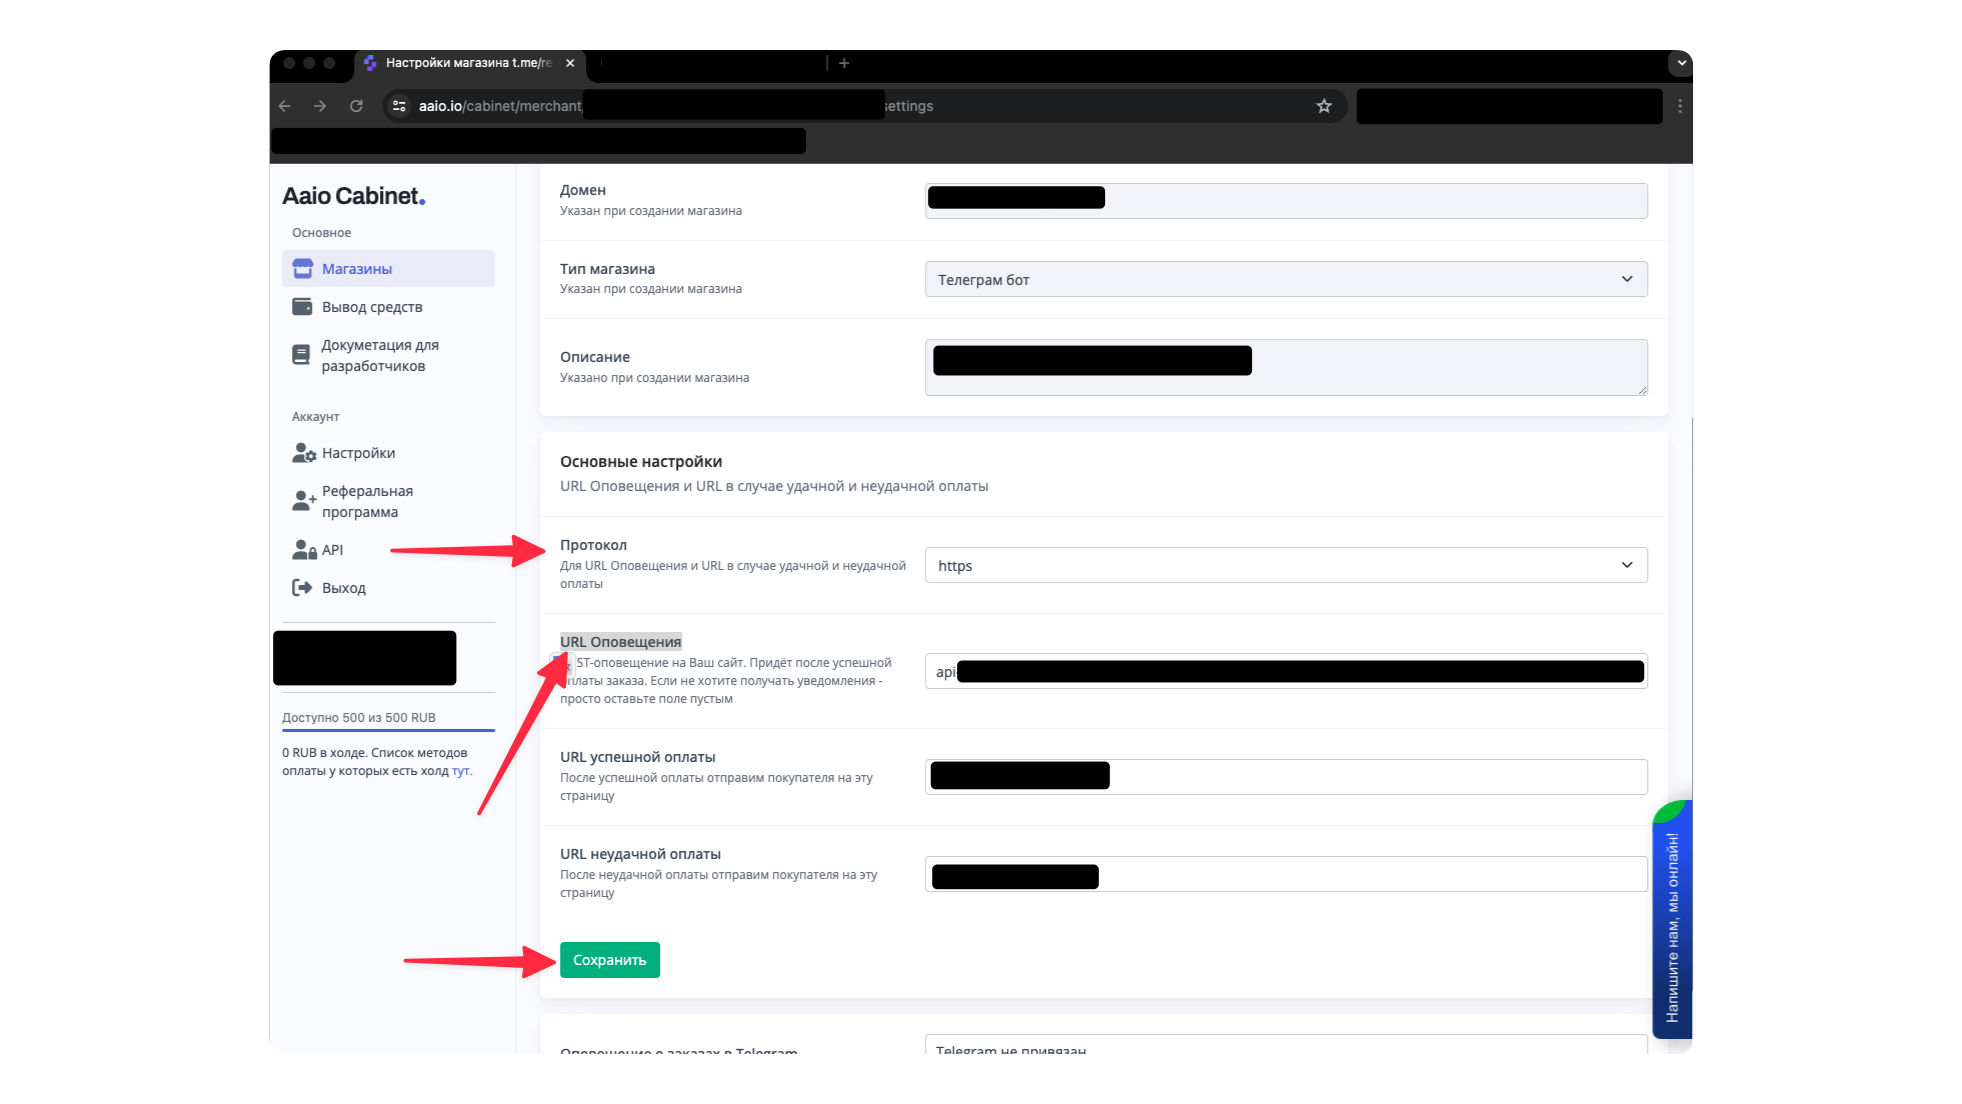The image size is (1962, 1104).
Task: View site information icon in address bar
Action: [399, 106]
